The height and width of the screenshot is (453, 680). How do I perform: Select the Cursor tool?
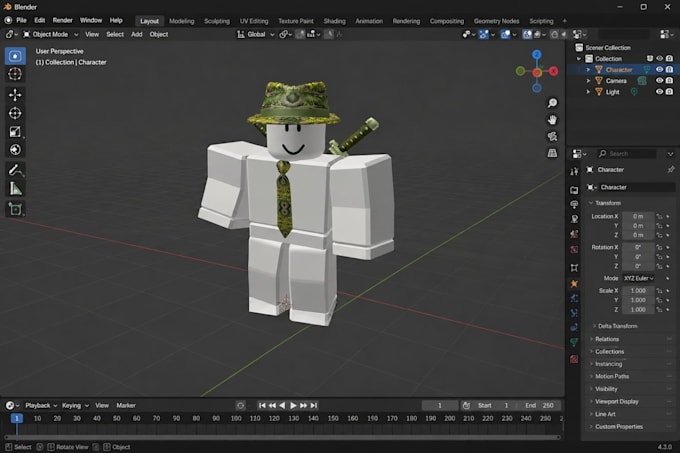pos(15,74)
